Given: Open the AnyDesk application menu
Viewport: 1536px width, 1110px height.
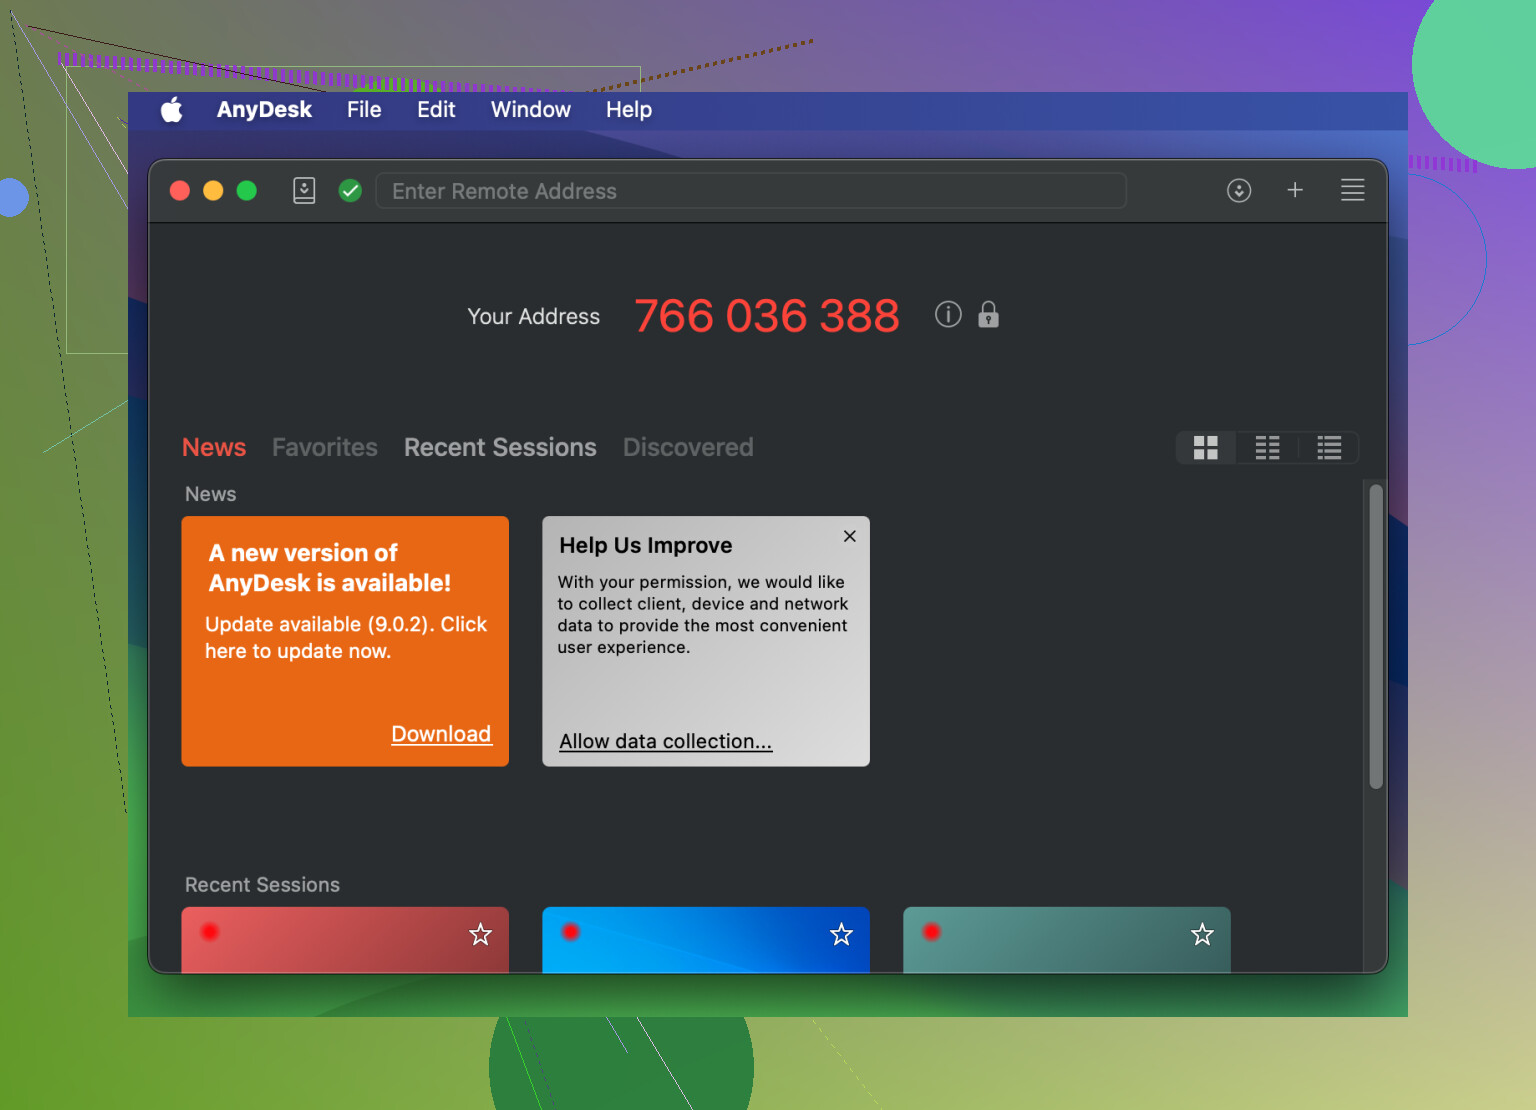Looking at the screenshot, I should click(x=264, y=110).
